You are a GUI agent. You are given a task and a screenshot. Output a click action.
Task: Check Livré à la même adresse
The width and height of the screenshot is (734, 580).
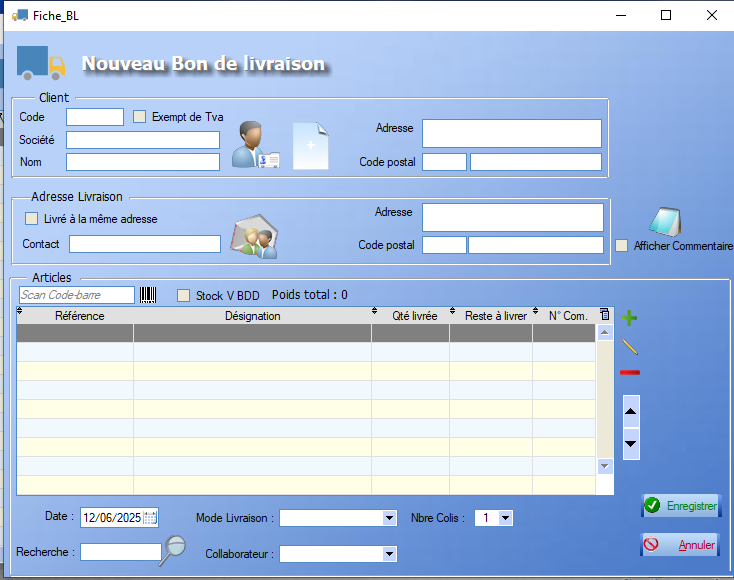[x=32, y=219]
